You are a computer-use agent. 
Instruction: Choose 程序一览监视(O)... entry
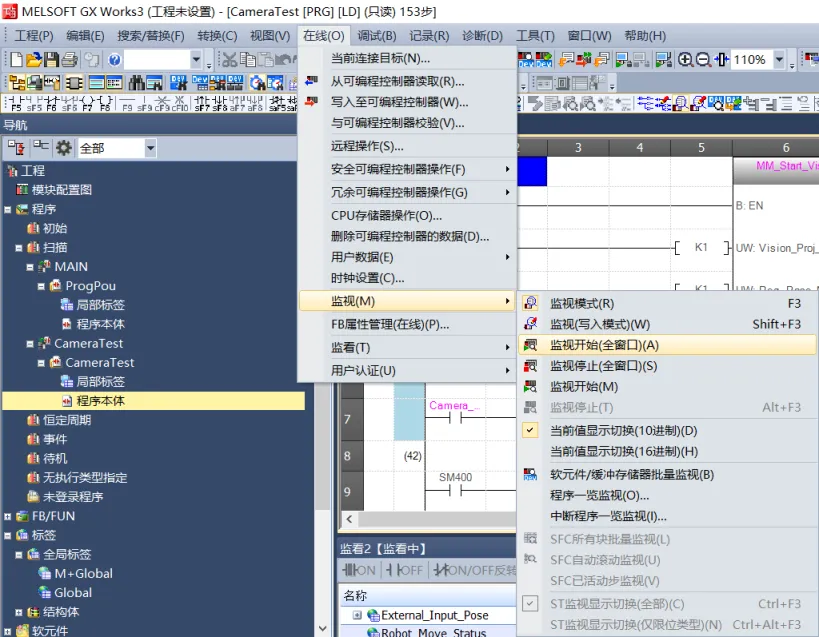[668, 495]
